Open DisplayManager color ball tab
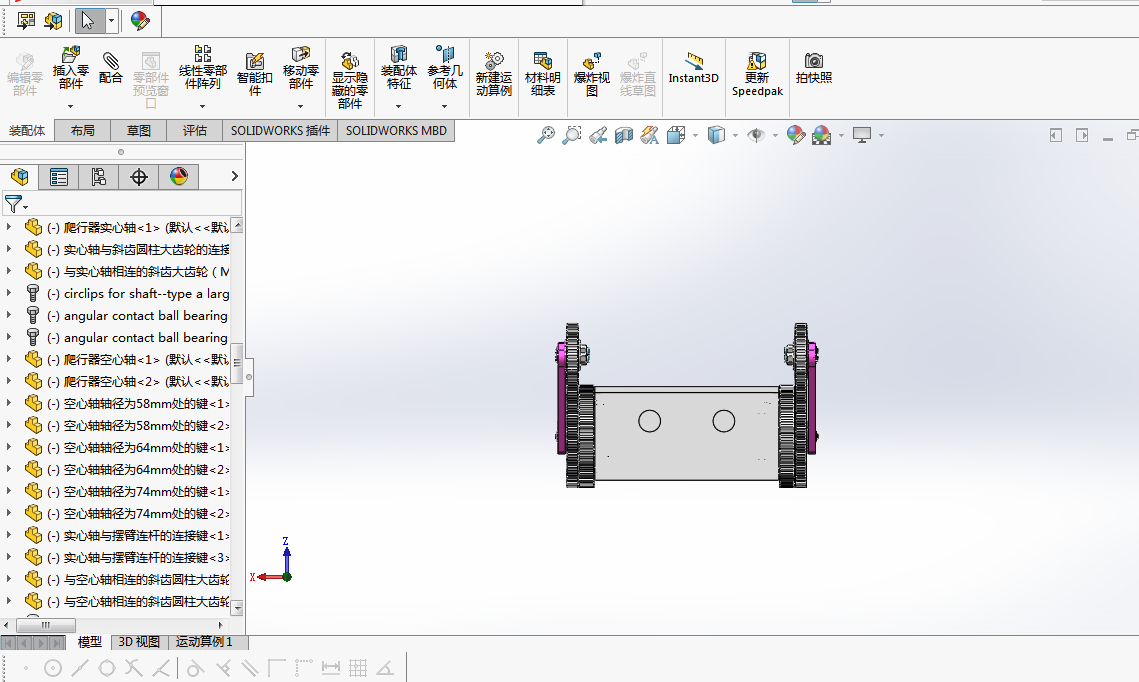 (179, 176)
